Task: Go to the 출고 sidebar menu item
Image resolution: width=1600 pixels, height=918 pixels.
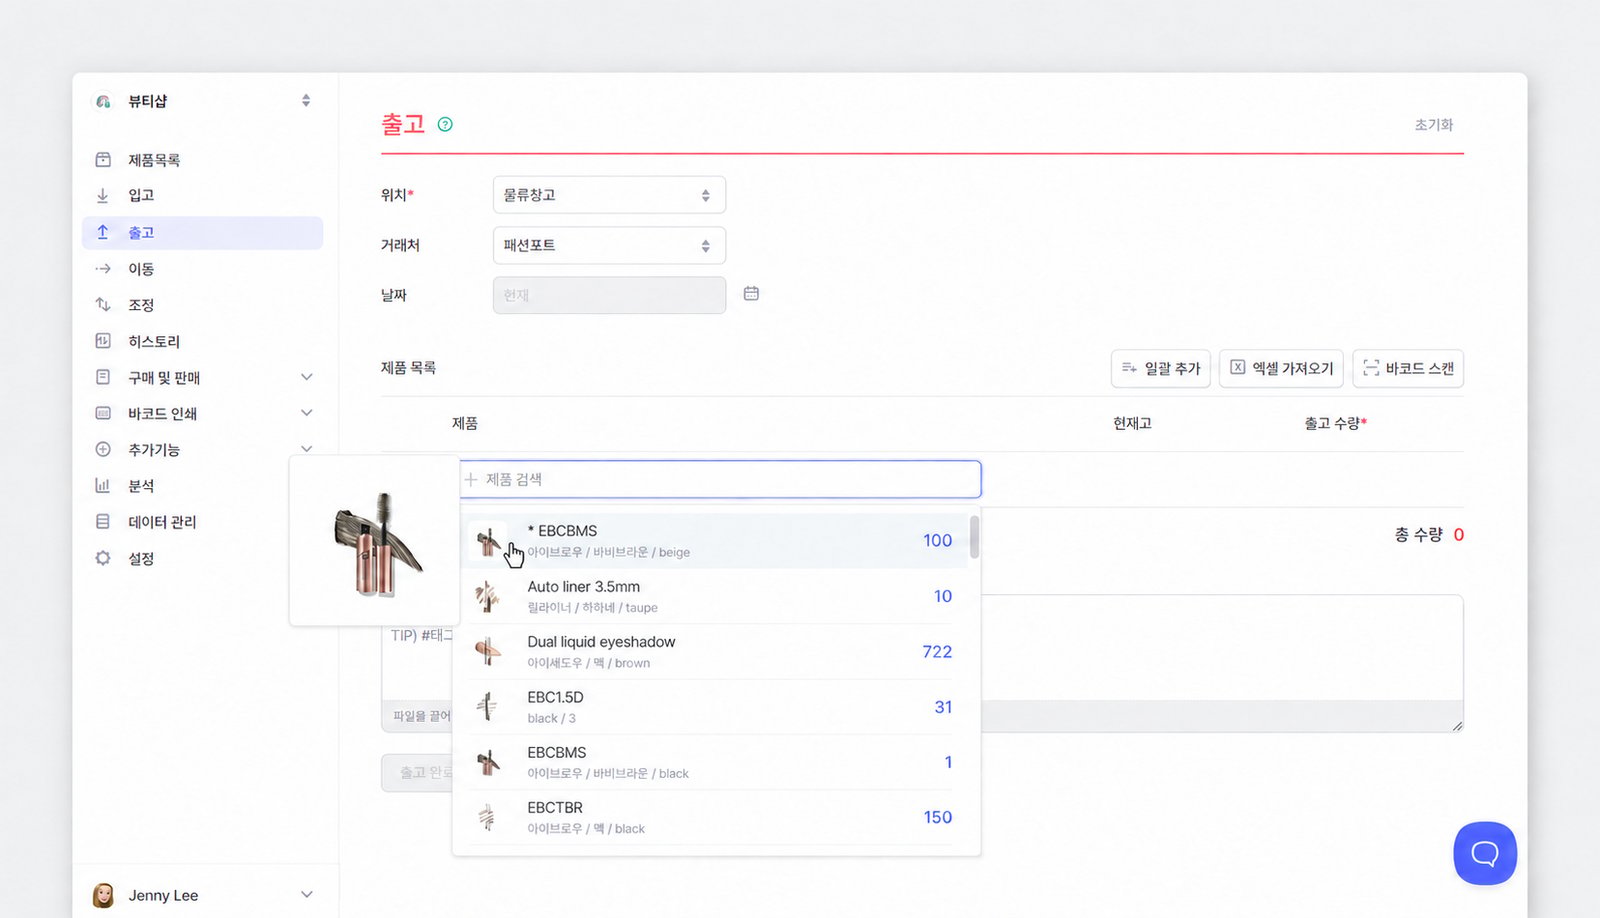Action: pyautogui.click(x=203, y=233)
